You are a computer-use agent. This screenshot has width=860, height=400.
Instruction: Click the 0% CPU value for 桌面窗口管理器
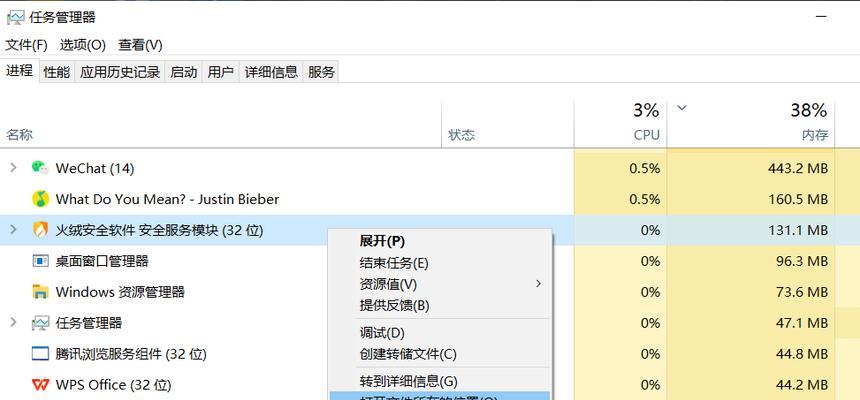650,261
